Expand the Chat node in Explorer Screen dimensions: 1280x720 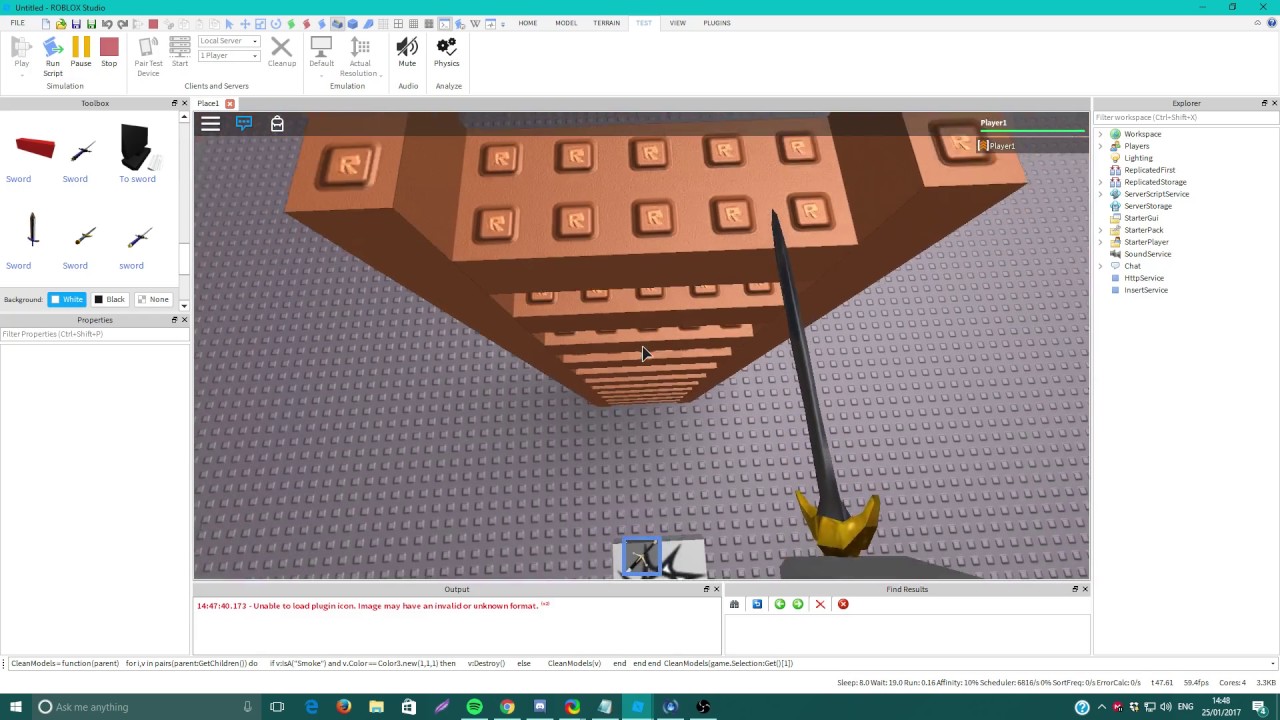pos(1101,266)
